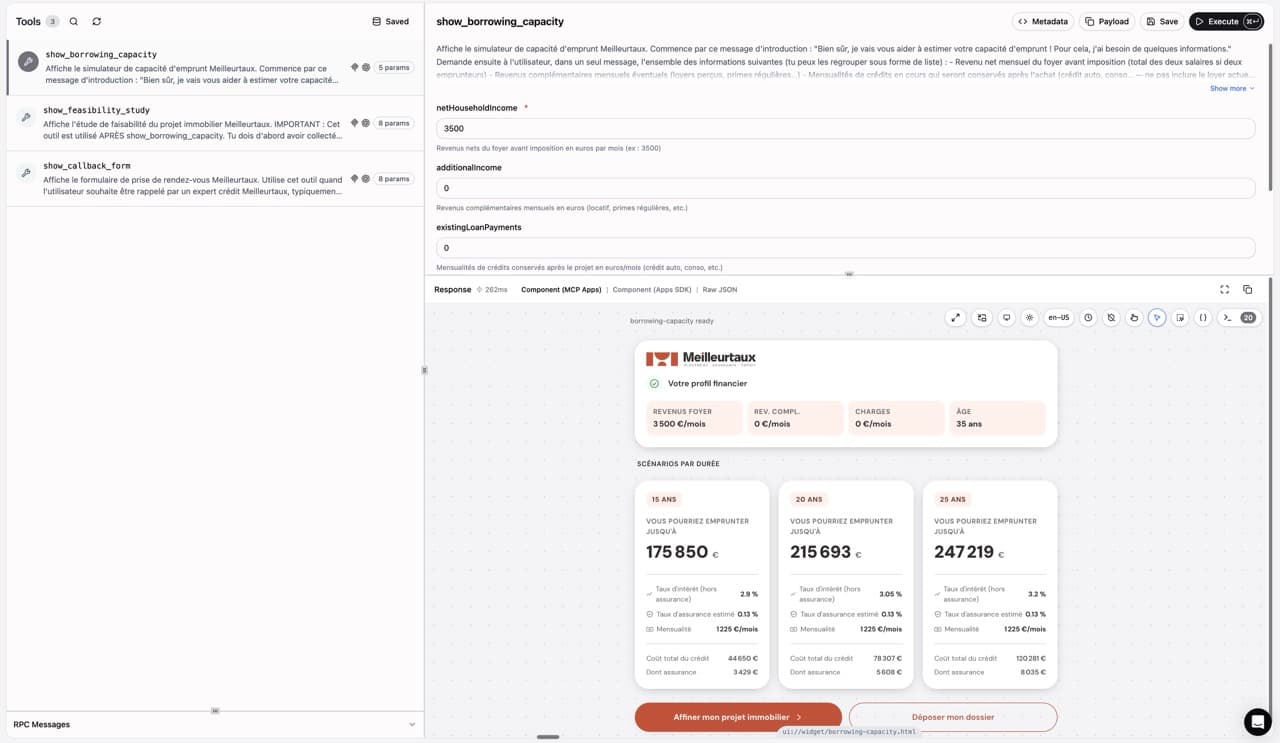Screen dimensions: 1280x743
Task: Click the horizontal scrollbar below the widget
Action: point(548,737)
